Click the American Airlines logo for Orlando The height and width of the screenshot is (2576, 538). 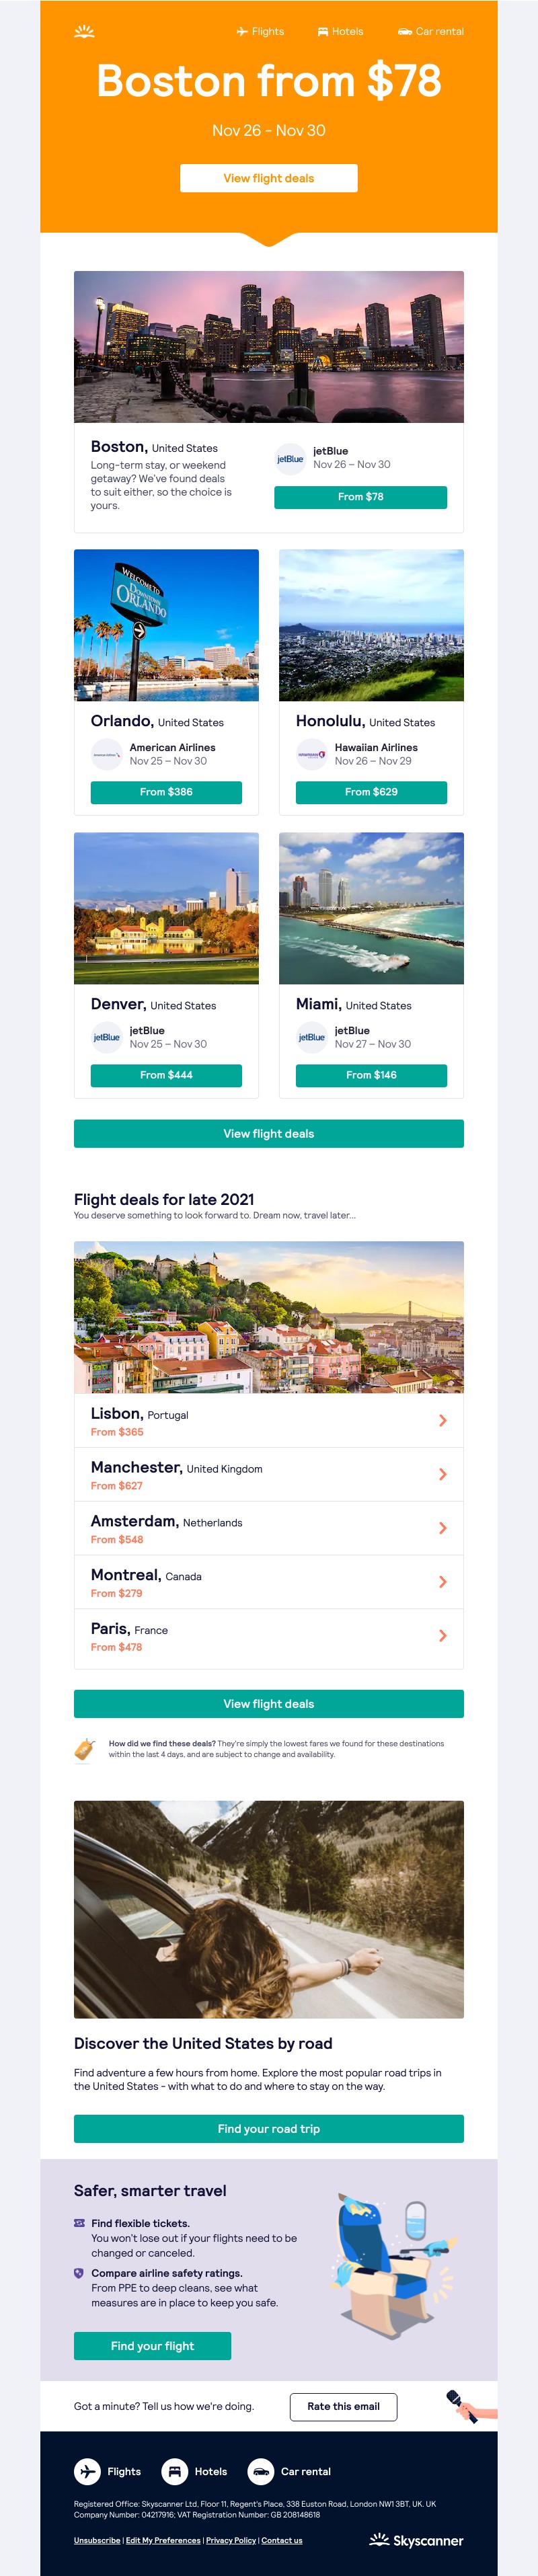[x=106, y=754]
